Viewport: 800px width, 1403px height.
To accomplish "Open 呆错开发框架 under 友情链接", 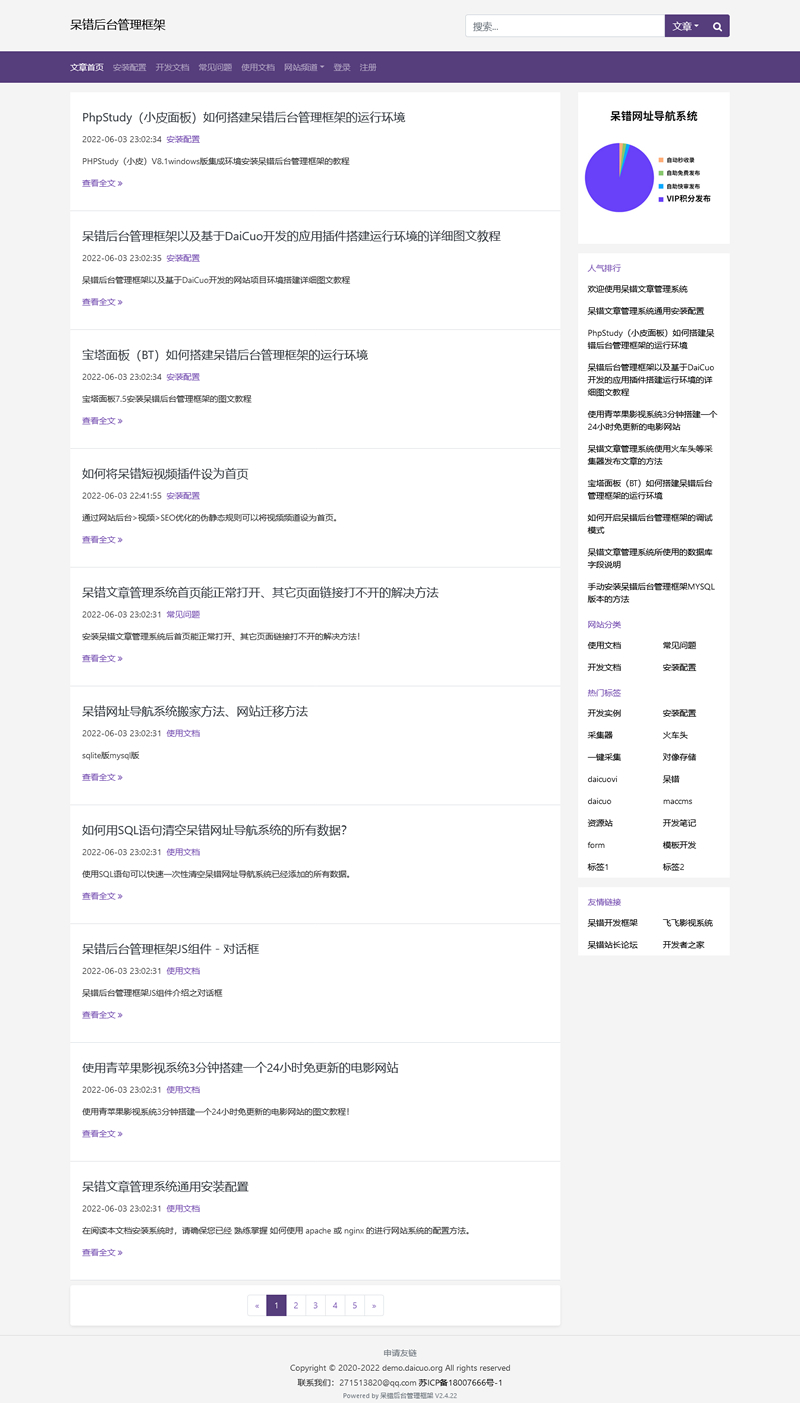I will tap(613, 922).
